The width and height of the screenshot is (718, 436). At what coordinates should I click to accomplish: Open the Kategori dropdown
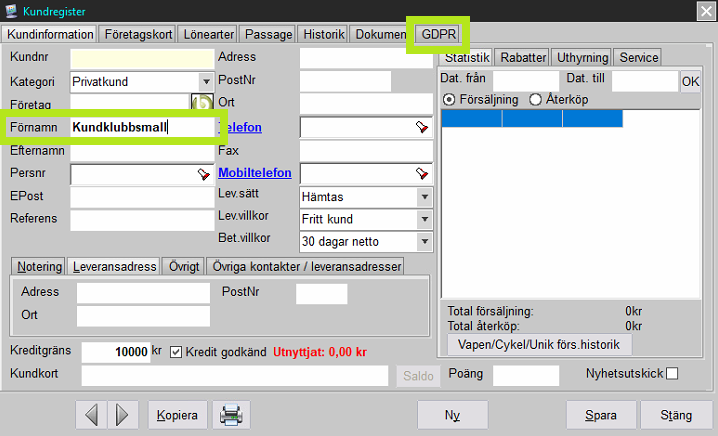[205, 81]
